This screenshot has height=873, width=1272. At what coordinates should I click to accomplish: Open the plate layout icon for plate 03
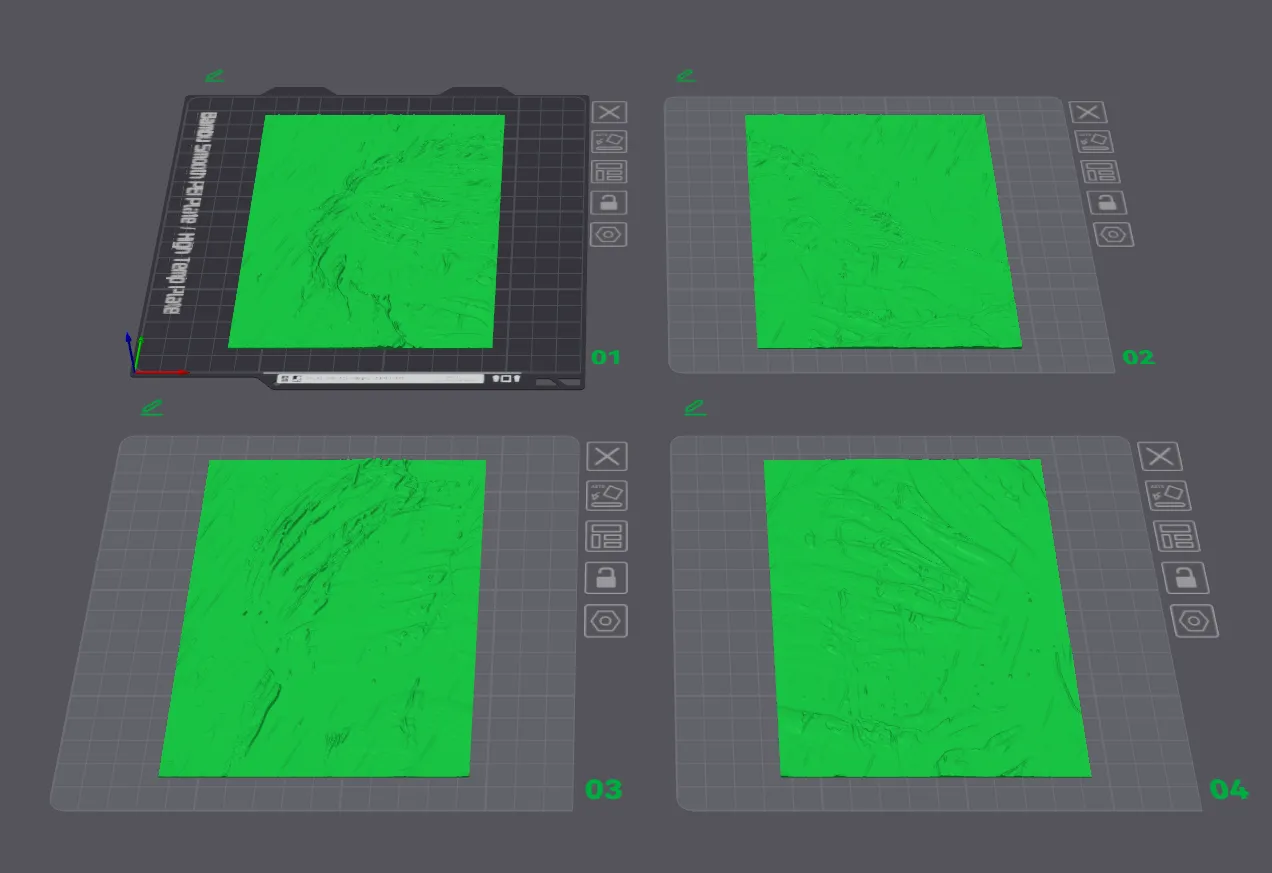coord(607,536)
